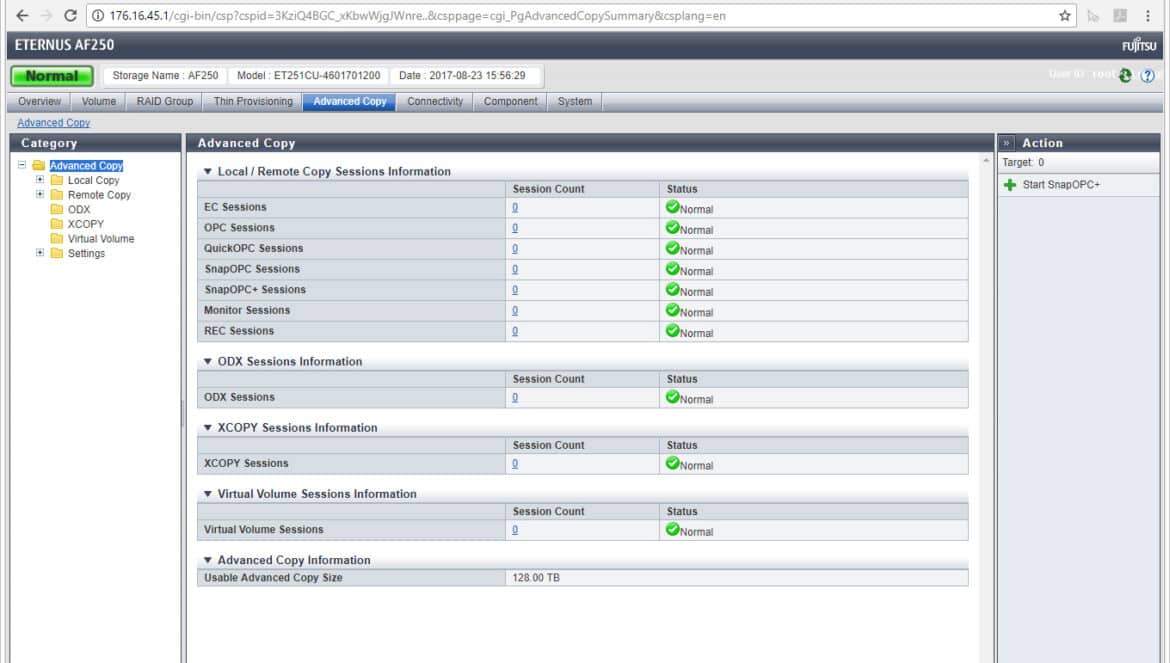Click the scroll up arrow of main panel

coord(986,160)
